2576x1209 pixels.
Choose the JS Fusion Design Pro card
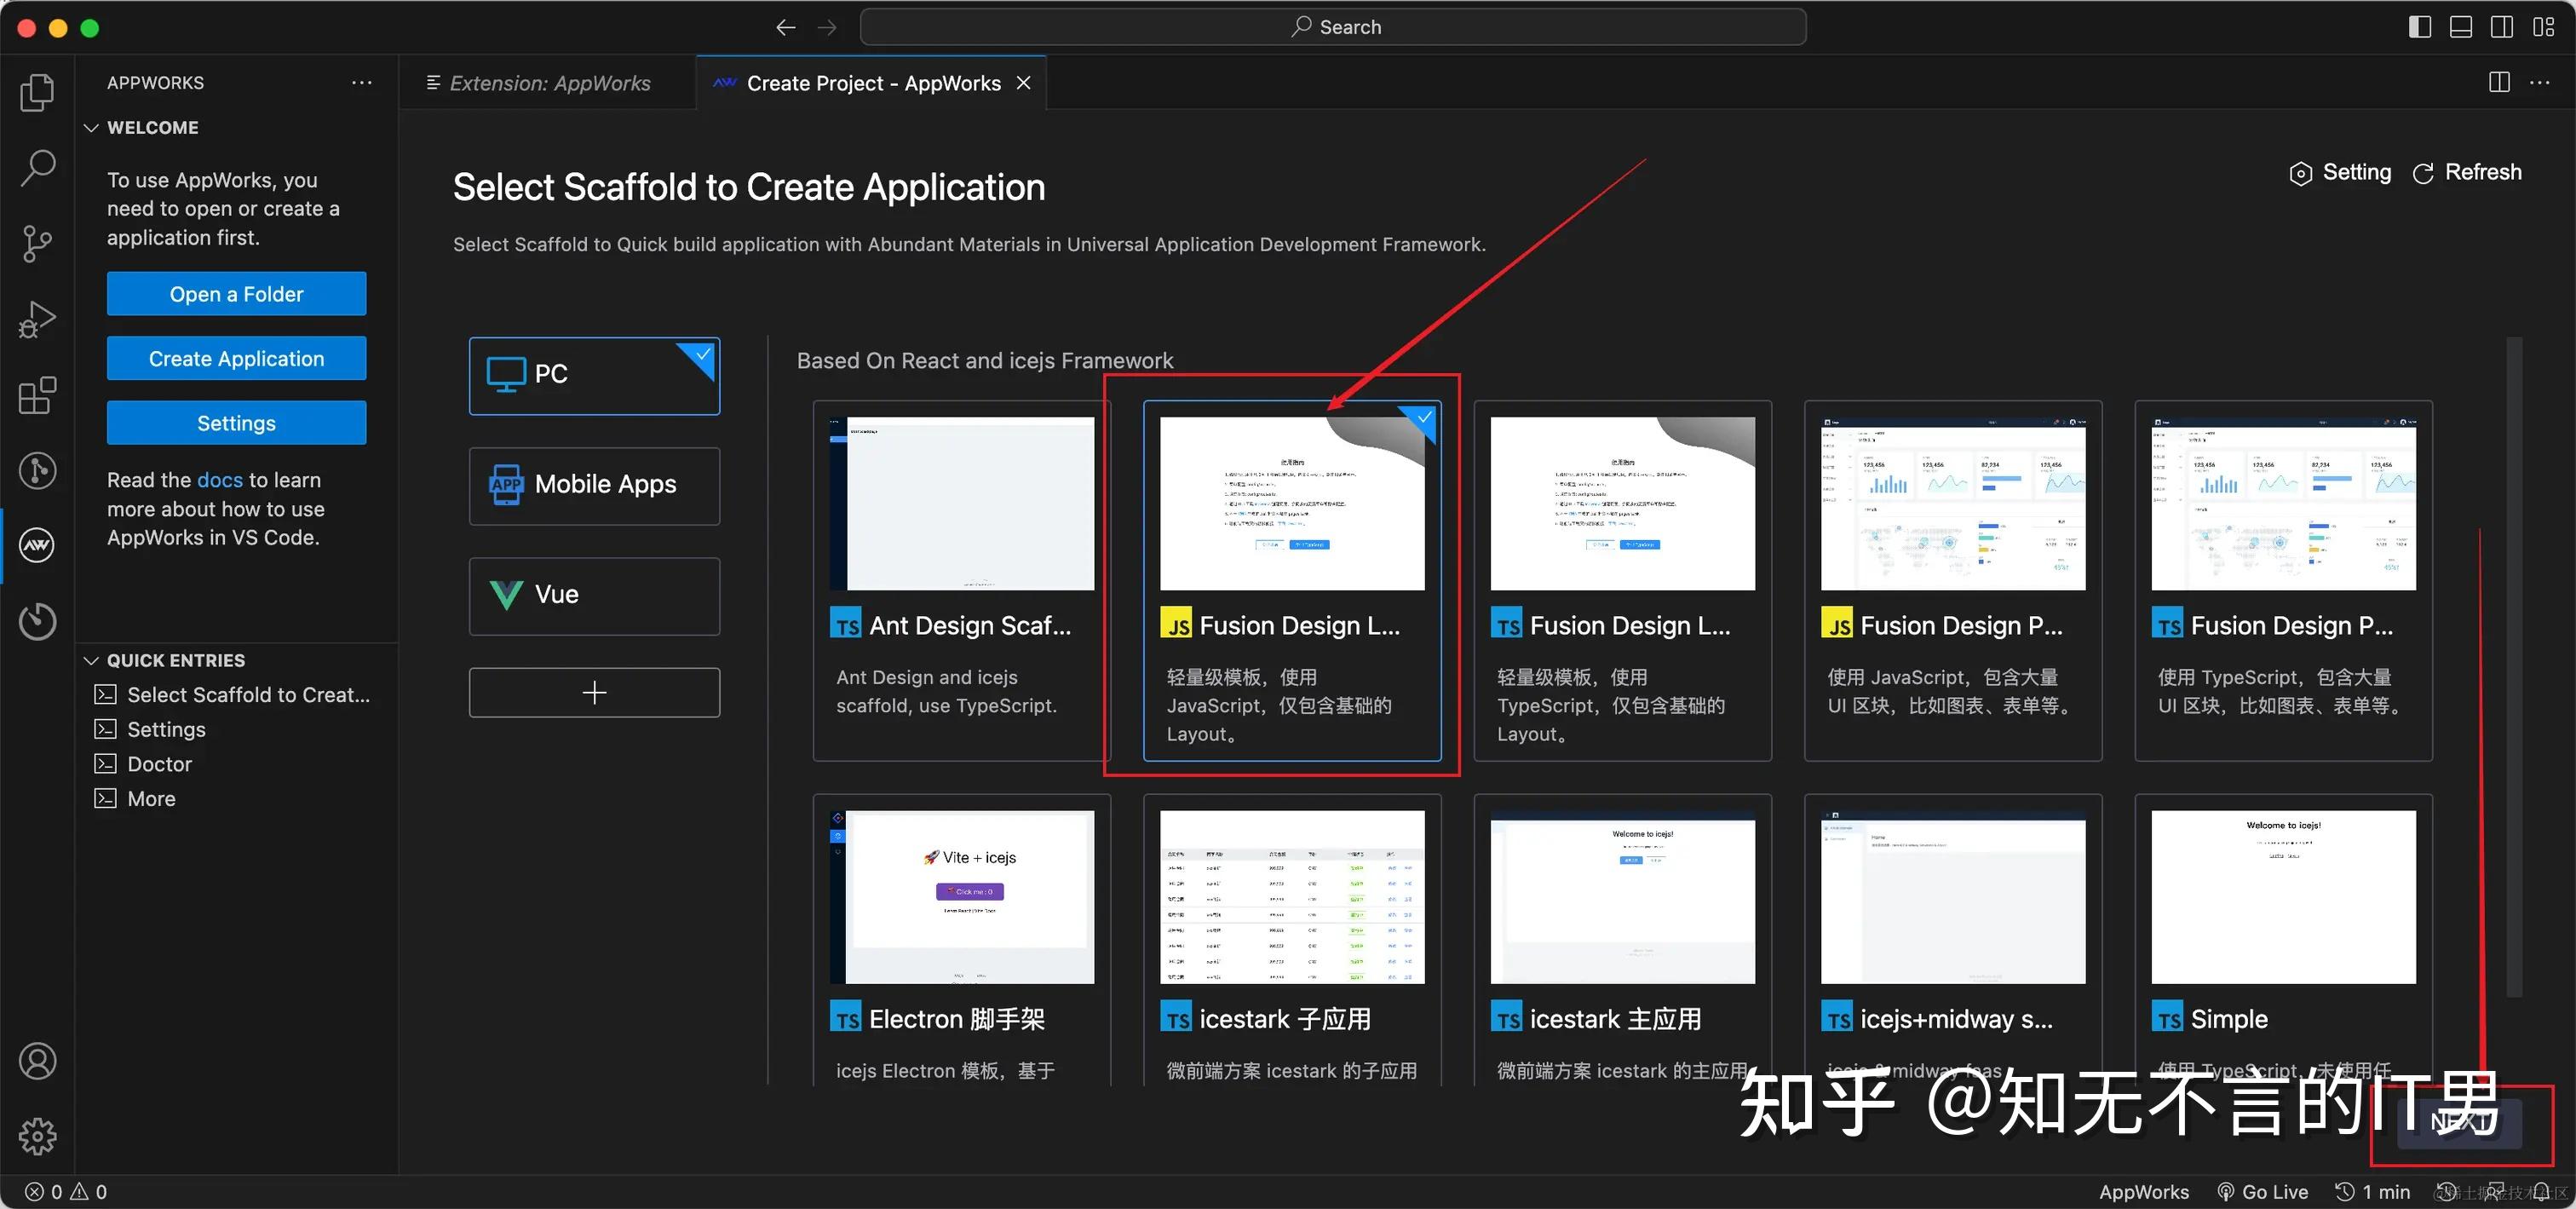[x=1953, y=580]
